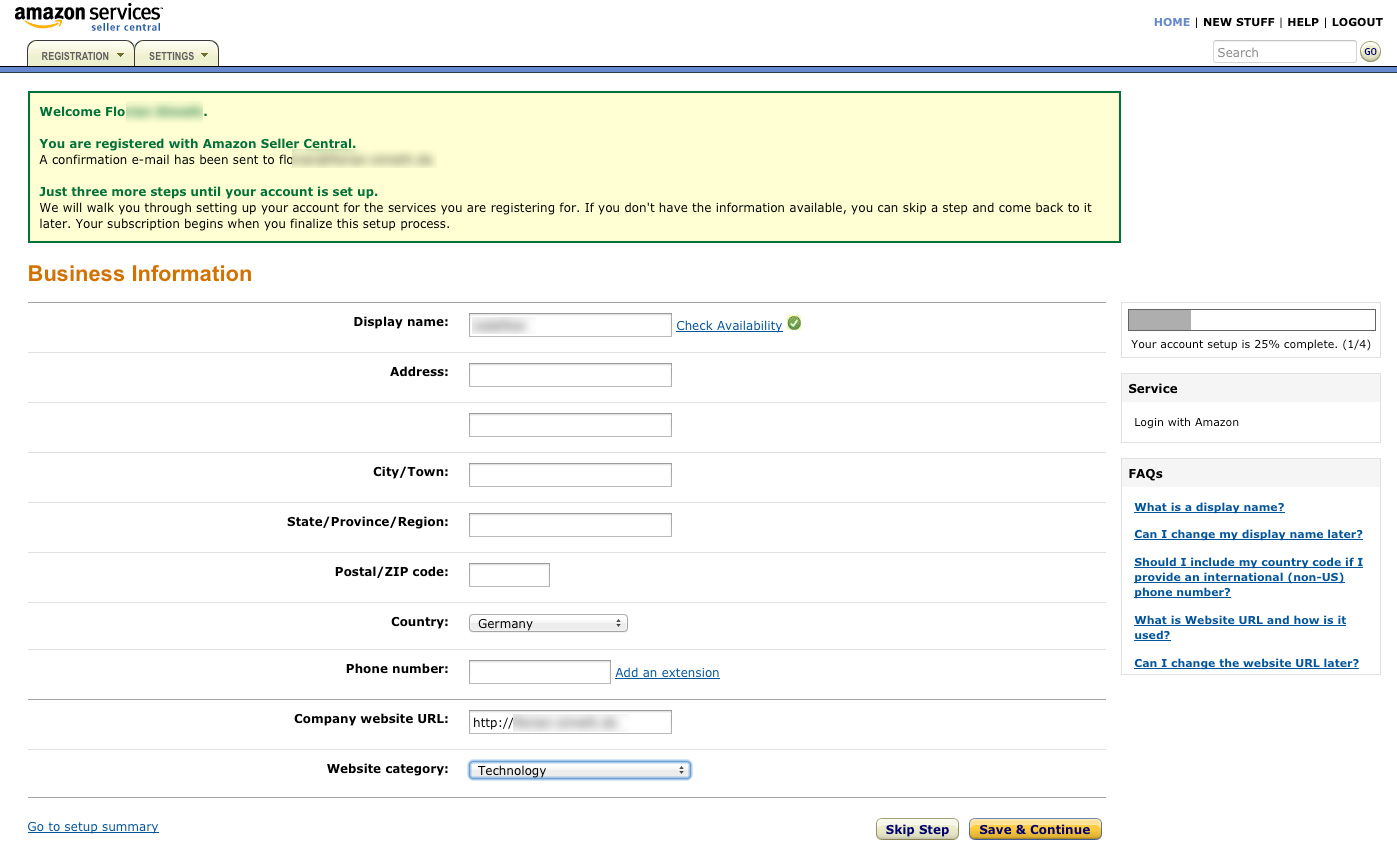Click the green availability checkmark icon

794,323
